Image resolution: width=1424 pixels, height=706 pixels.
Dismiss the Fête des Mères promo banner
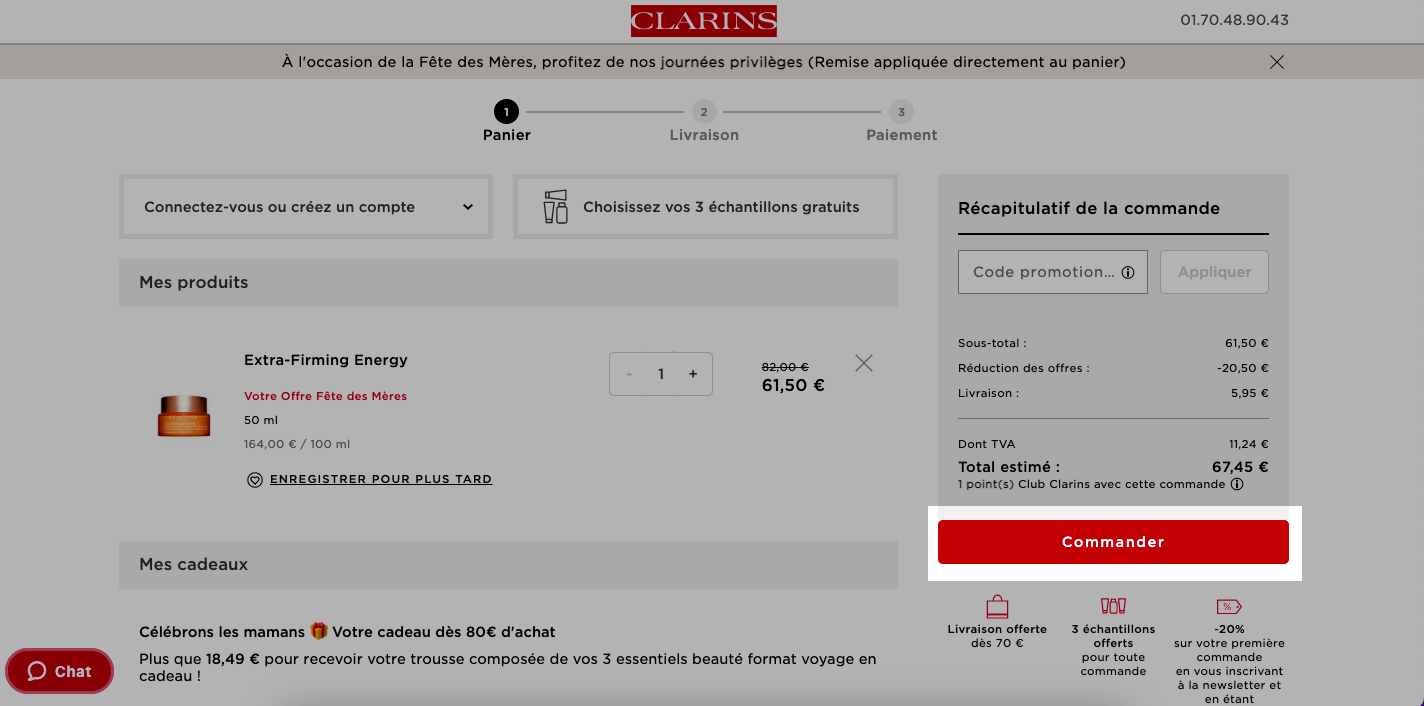pos(1276,62)
